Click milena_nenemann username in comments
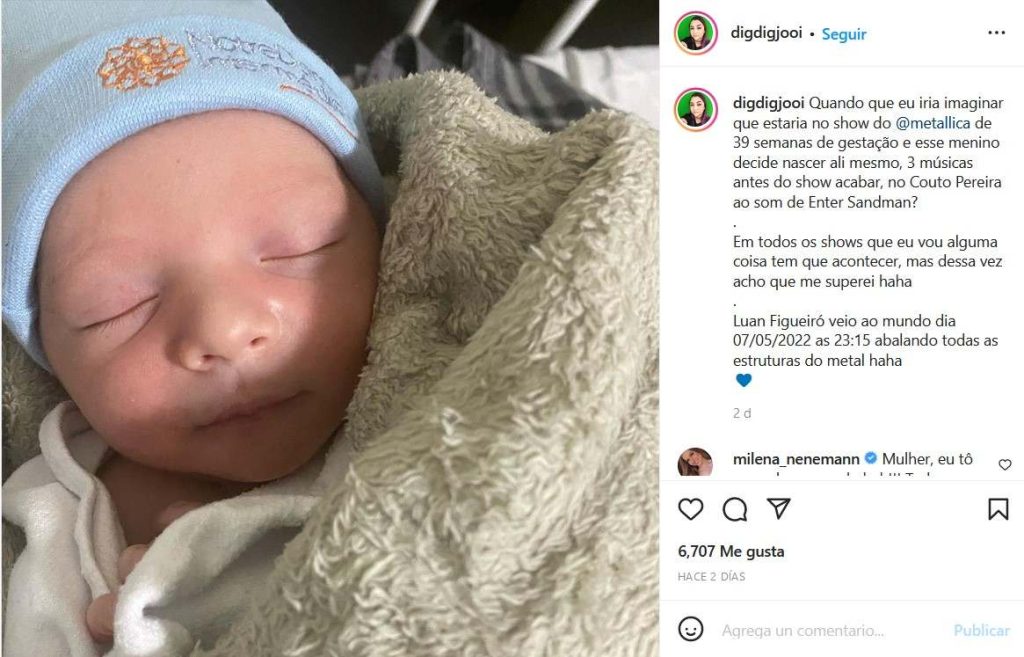Image resolution: width=1024 pixels, height=657 pixels. [x=795, y=459]
